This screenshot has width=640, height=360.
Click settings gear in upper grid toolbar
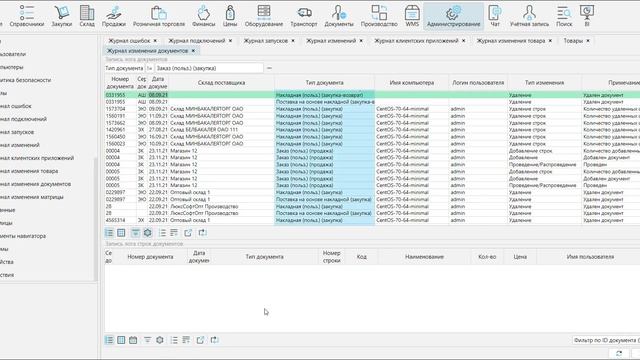[148, 233]
